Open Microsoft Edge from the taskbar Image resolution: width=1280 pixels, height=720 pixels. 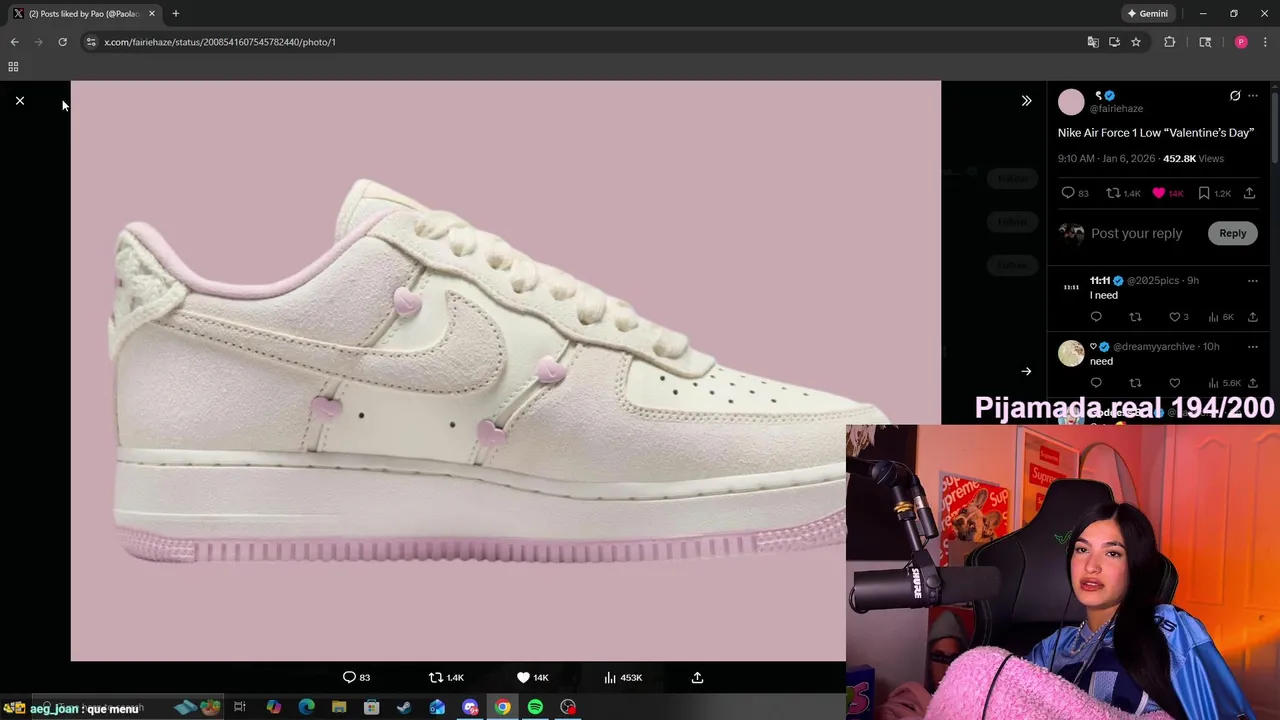pyautogui.click(x=306, y=708)
